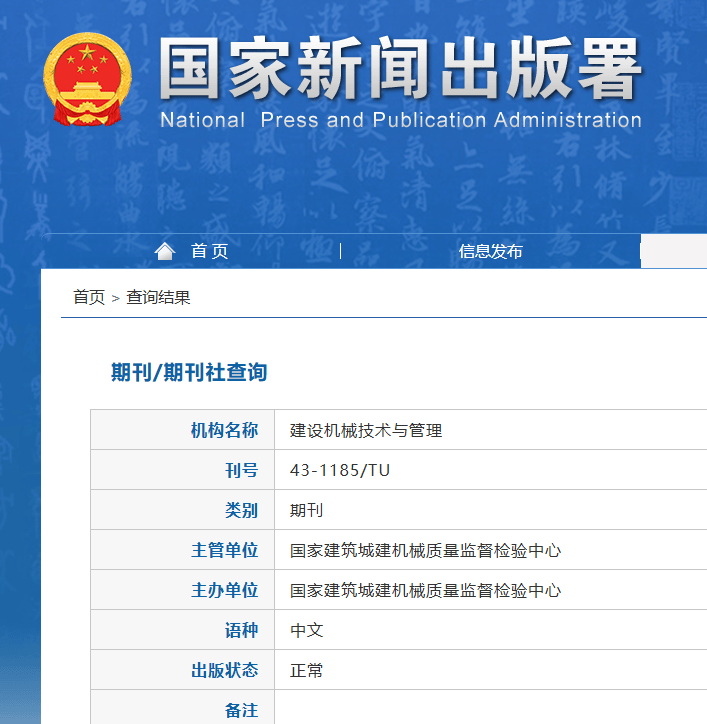Screen dimensions: 707x724
Task: Select the 主管单位 organization value
Action: click(425, 550)
